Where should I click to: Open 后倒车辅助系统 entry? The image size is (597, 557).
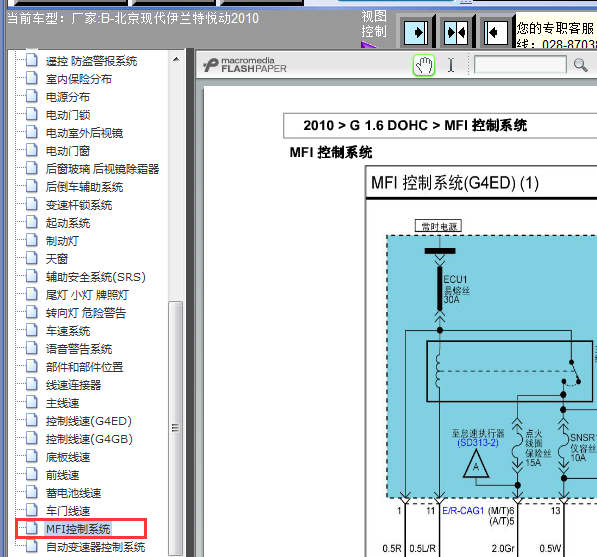click(x=85, y=187)
